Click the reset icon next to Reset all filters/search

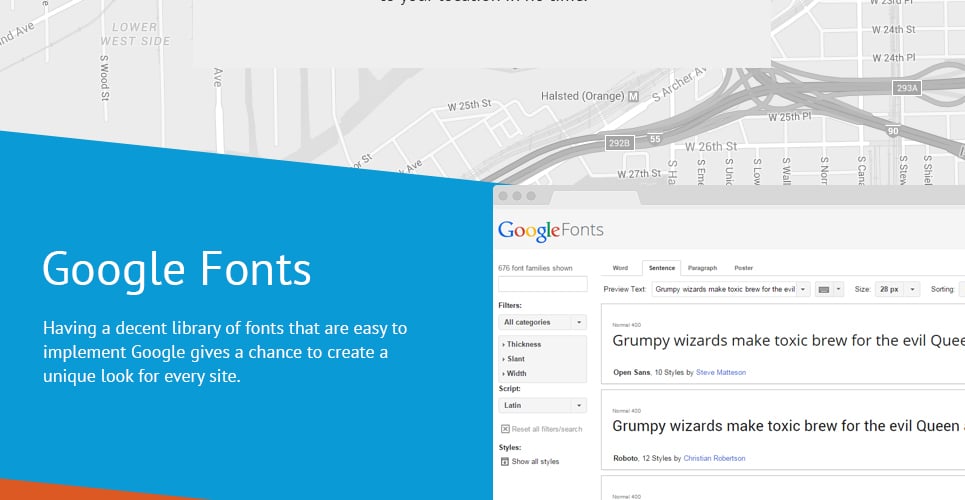coord(505,429)
